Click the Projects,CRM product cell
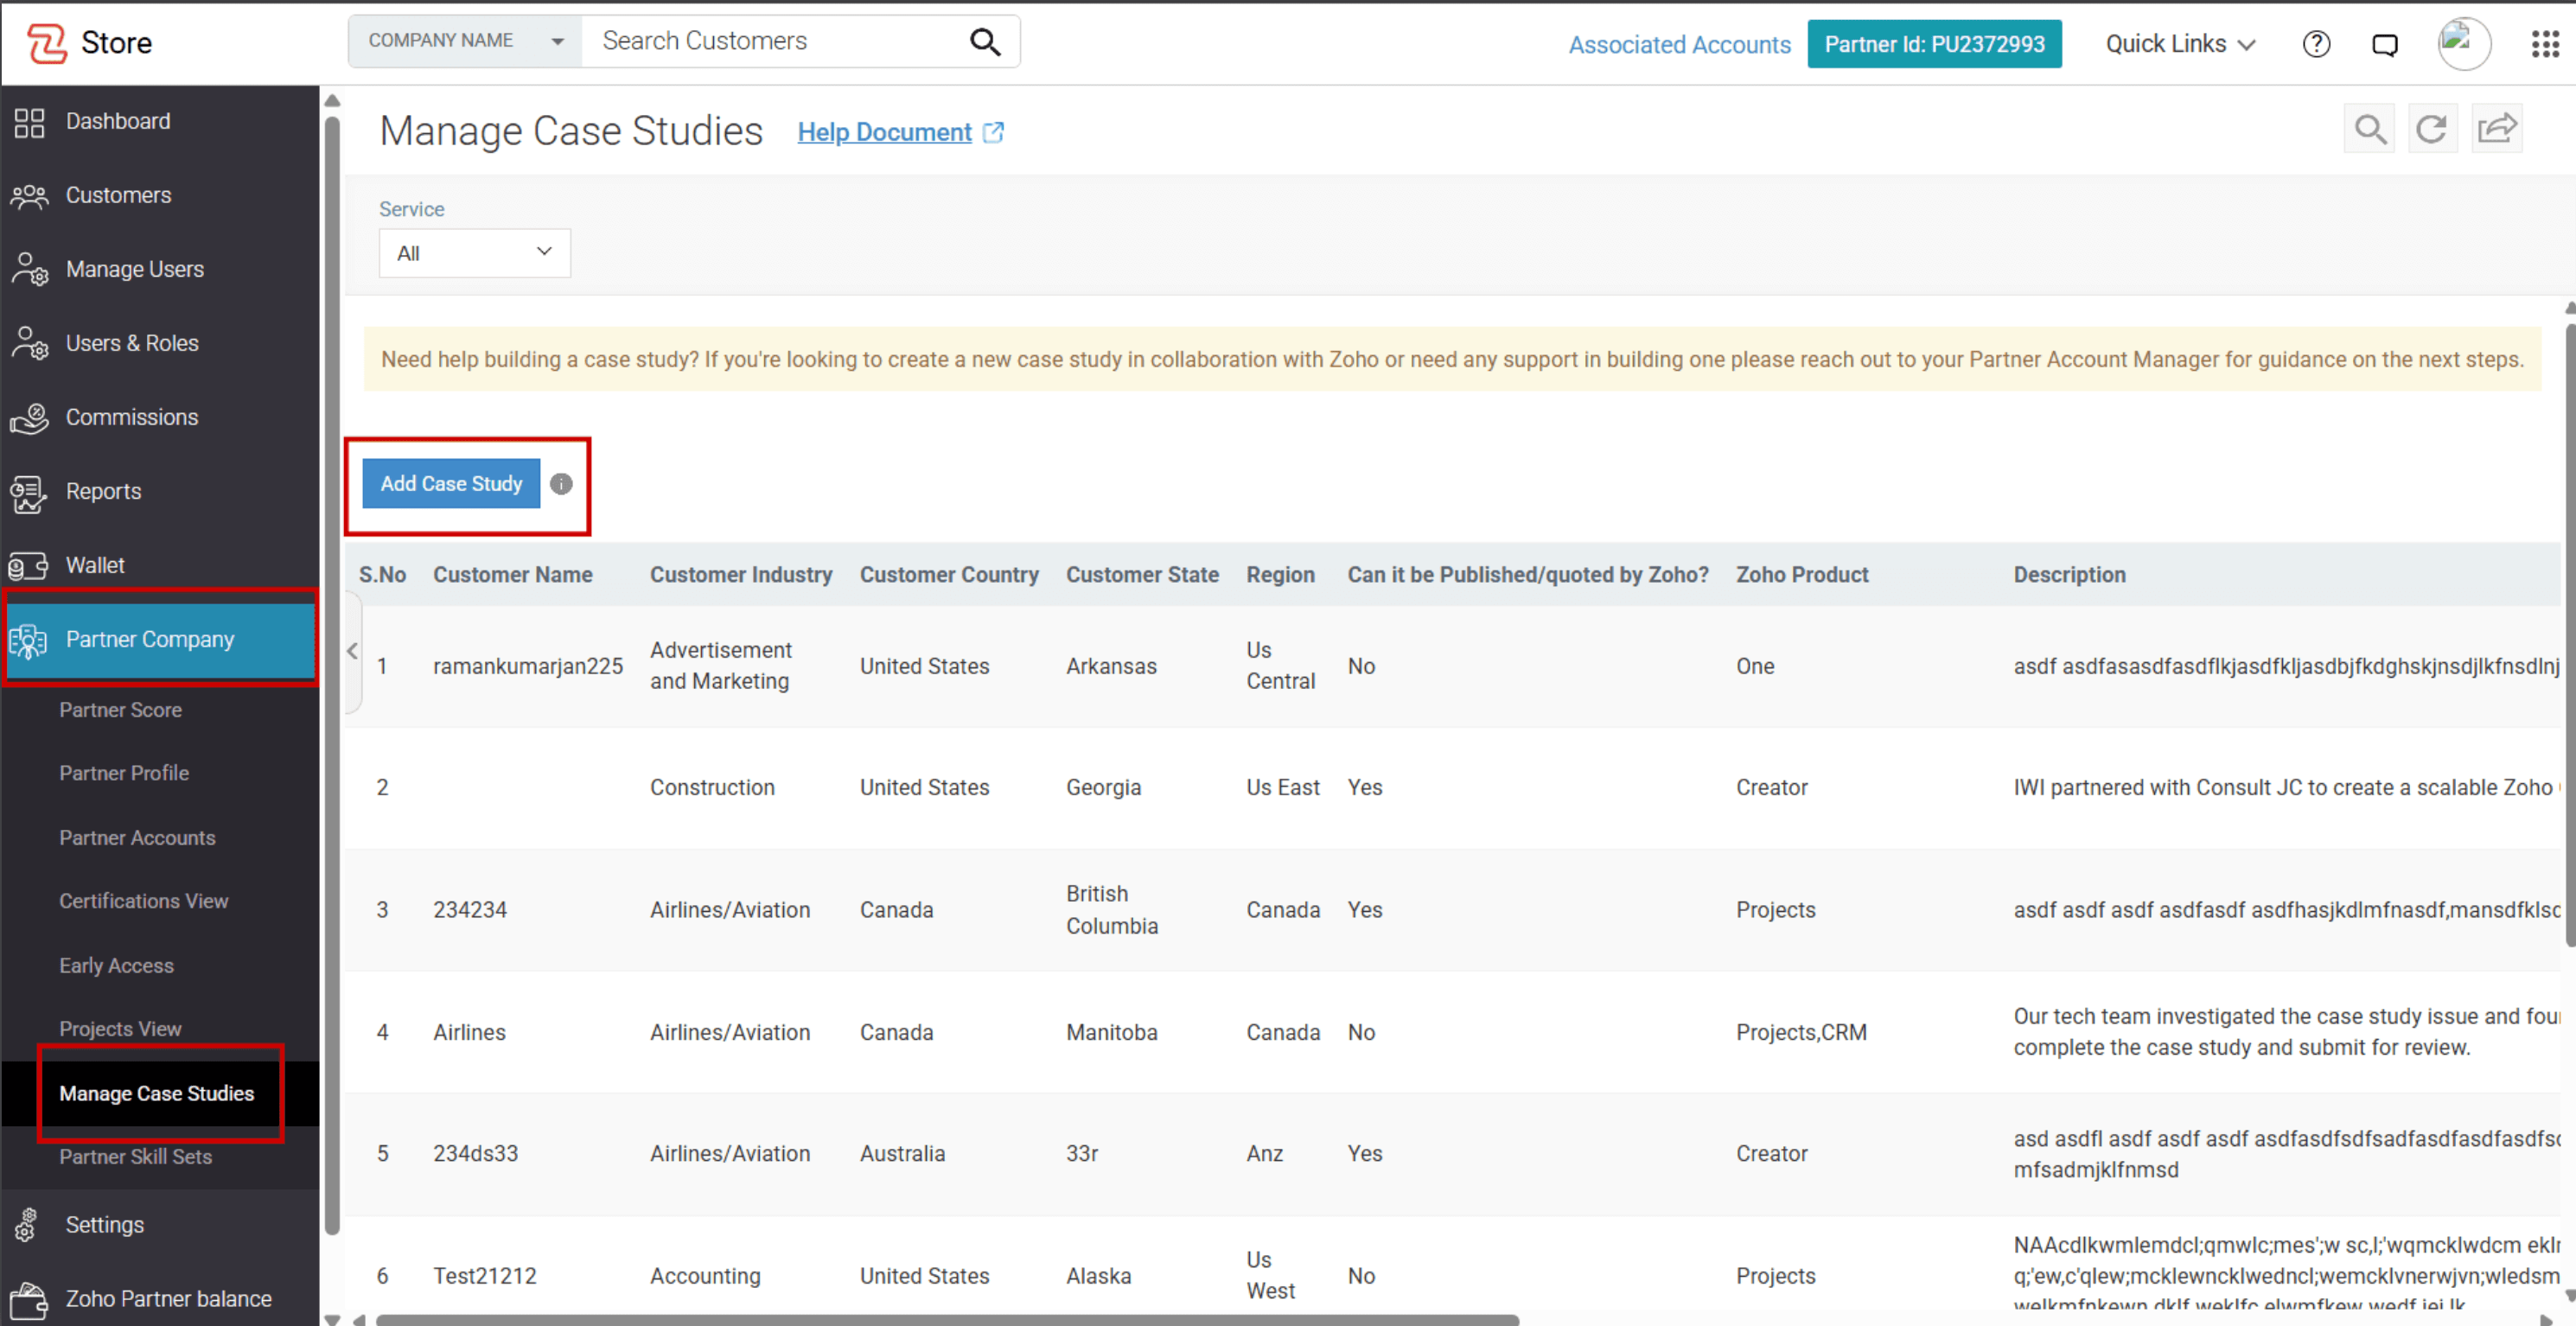 pos(1801,1033)
